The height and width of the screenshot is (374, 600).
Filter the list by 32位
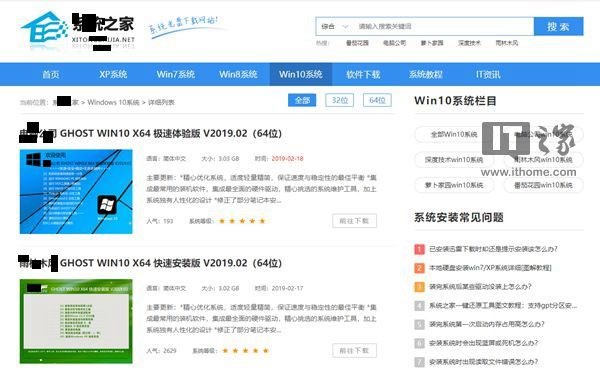pos(339,100)
